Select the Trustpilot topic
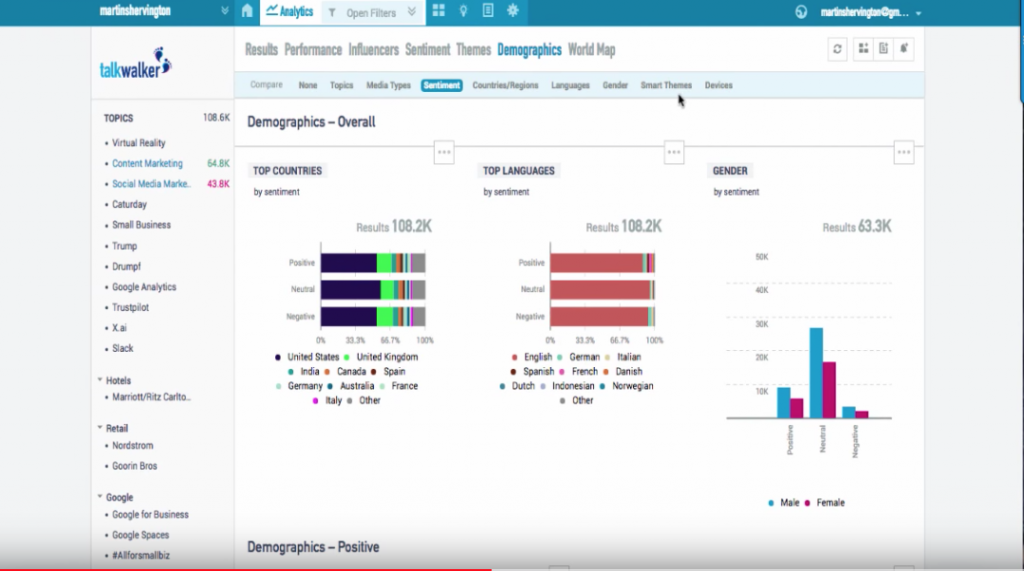Viewport: 1024px width, 571px height. click(x=130, y=307)
